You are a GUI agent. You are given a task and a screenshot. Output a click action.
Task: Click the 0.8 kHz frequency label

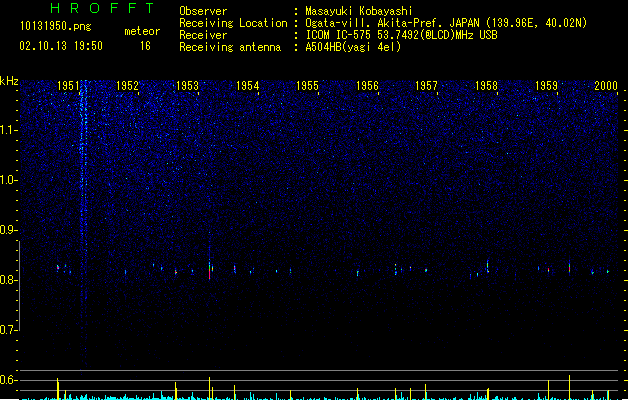[8, 280]
